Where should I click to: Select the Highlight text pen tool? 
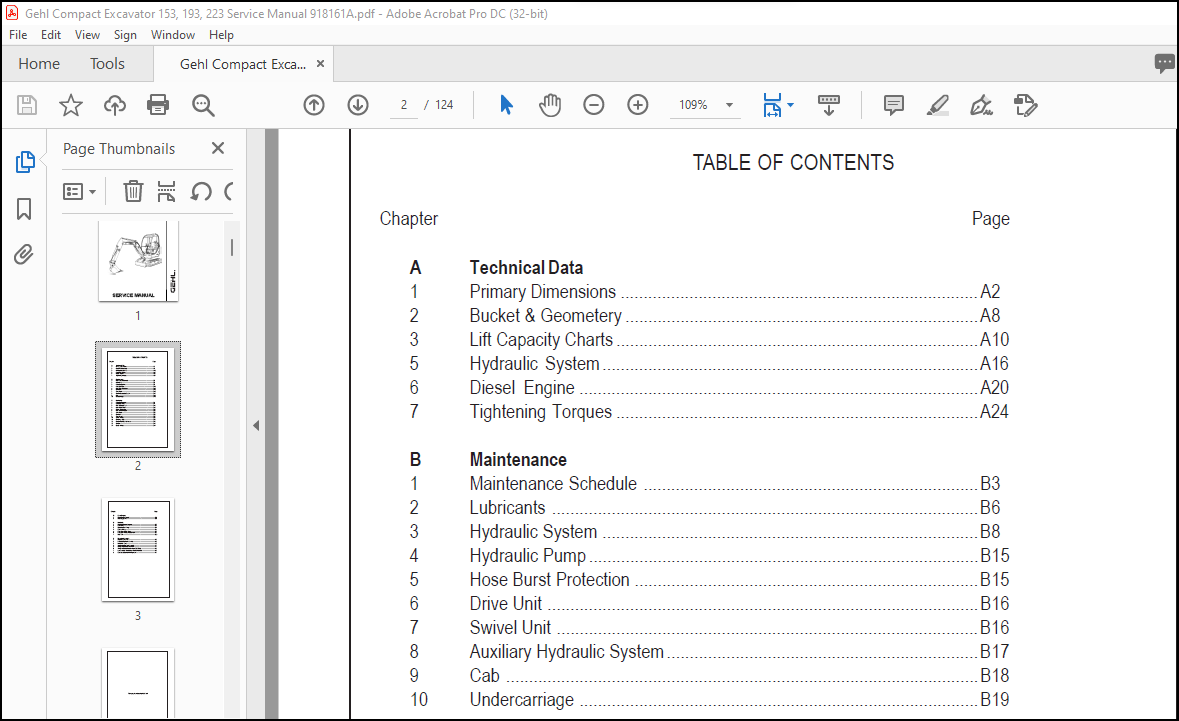point(937,105)
